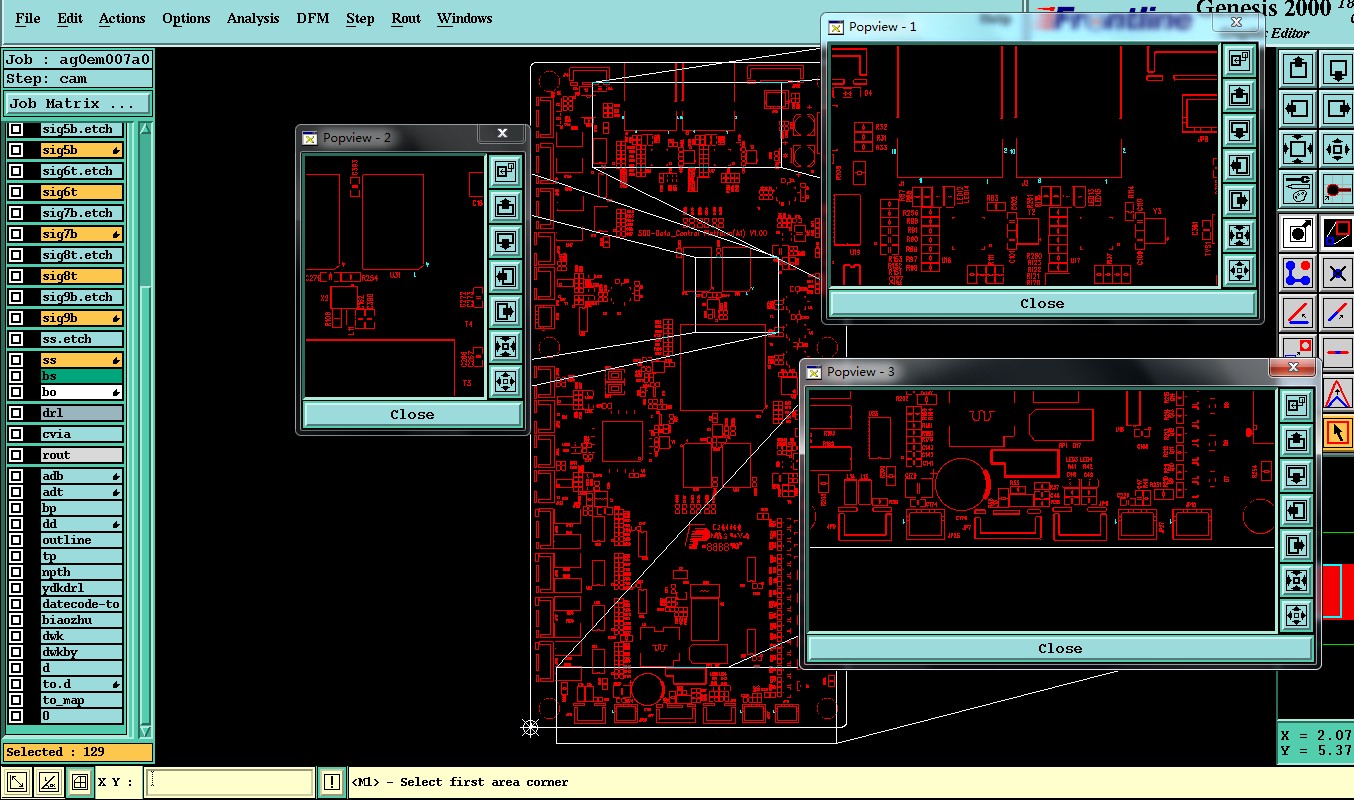Open the Actions menu
The image size is (1354, 800).
[122, 18]
